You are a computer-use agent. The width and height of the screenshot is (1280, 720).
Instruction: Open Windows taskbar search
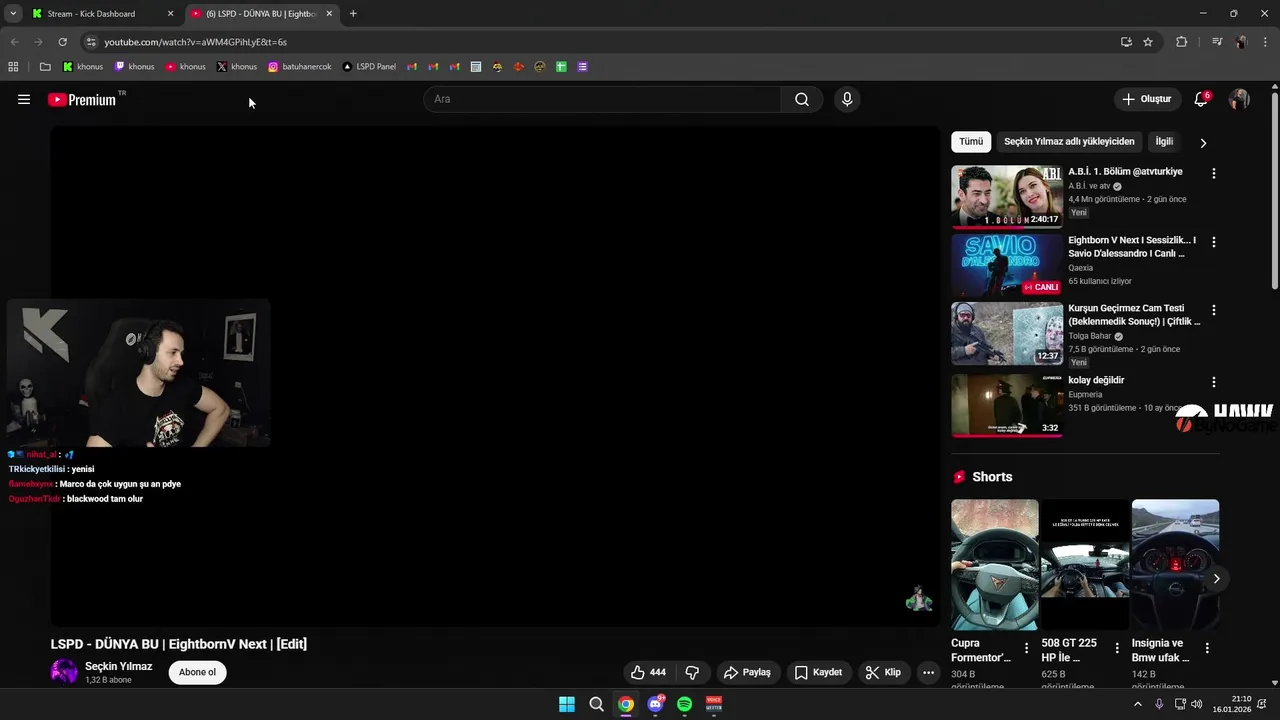[596, 704]
